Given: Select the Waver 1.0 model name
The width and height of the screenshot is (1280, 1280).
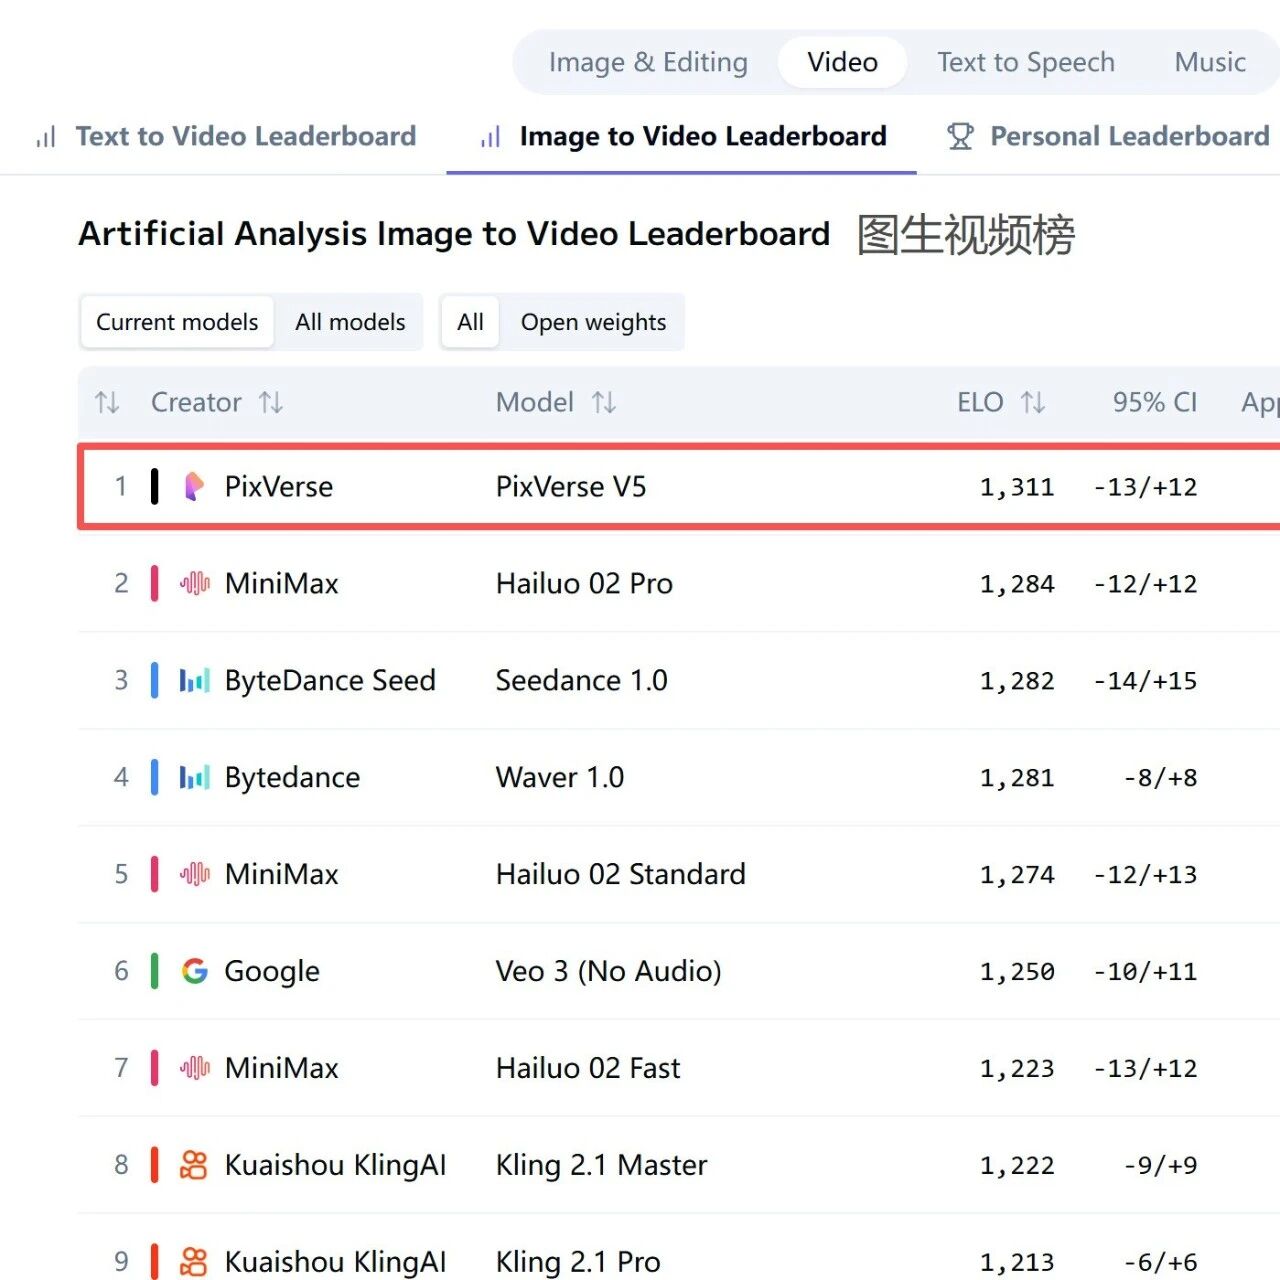Looking at the screenshot, I should (560, 777).
